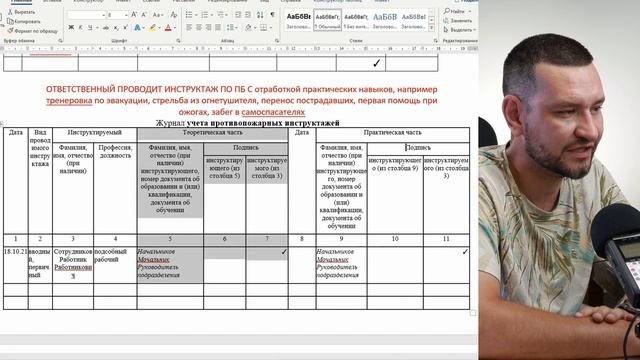The height and width of the screenshot is (360, 640).
Task: Open the Буфер обмена pane launcher
Action: click(x=60, y=41)
